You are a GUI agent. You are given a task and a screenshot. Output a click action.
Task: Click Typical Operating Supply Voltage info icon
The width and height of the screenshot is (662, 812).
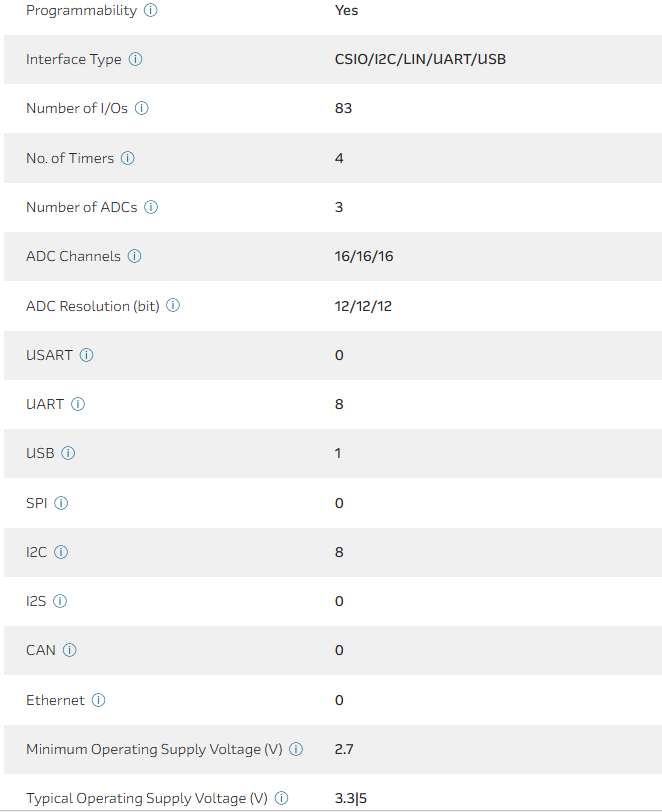282,798
